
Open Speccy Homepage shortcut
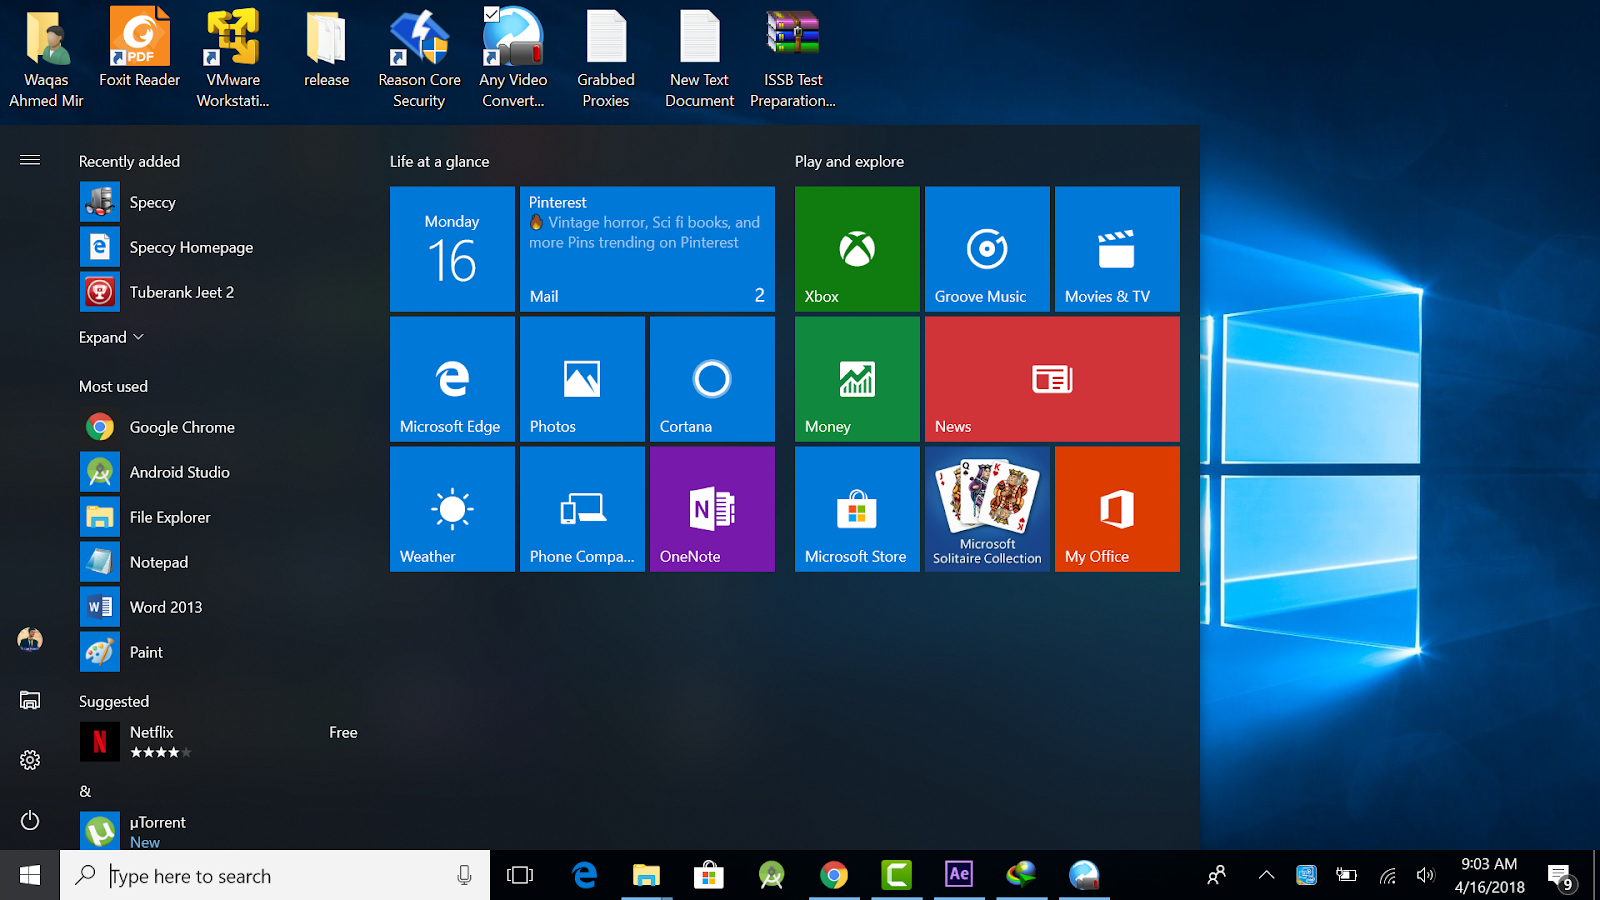point(219,247)
